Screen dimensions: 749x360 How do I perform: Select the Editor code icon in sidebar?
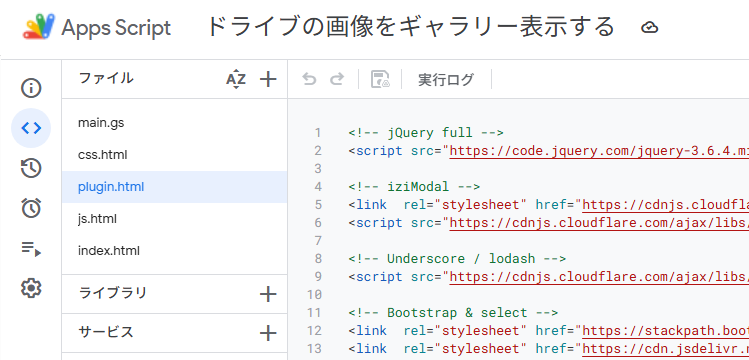[x=31, y=128]
